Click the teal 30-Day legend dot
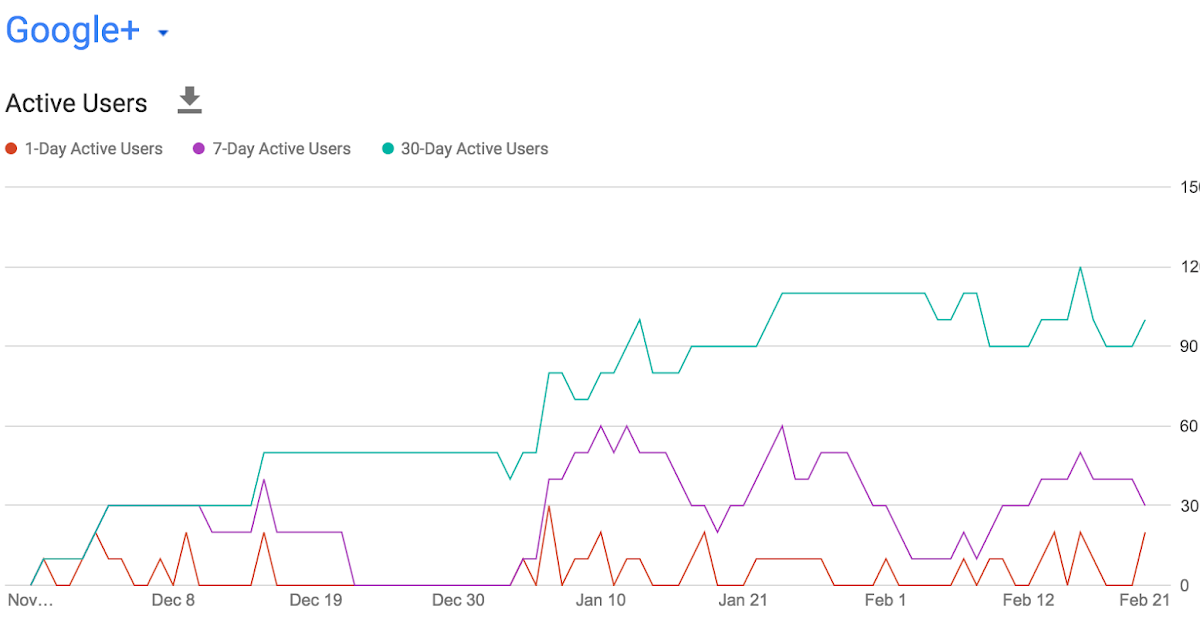Screen dimensions: 1200x630 (388, 149)
